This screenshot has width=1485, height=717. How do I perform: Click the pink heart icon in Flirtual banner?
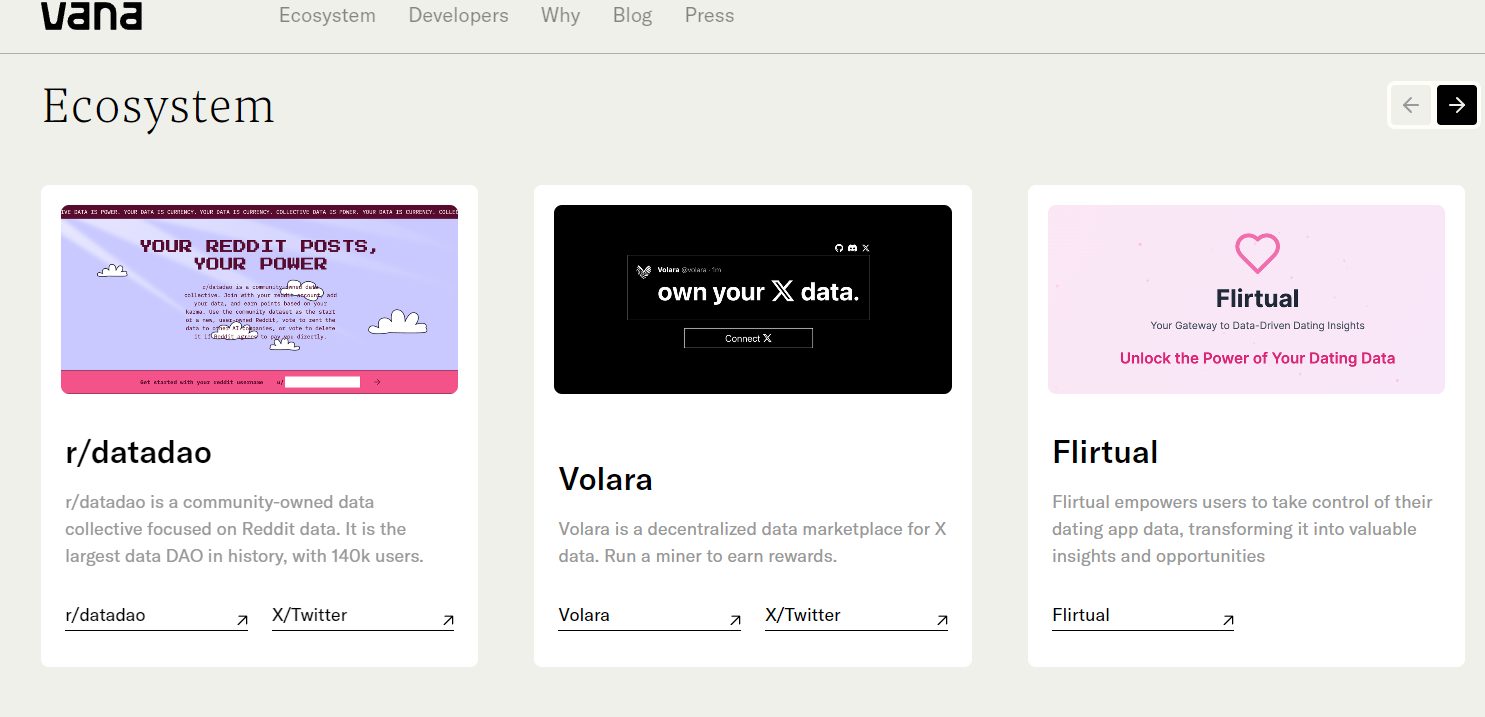tap(1257, 253)
